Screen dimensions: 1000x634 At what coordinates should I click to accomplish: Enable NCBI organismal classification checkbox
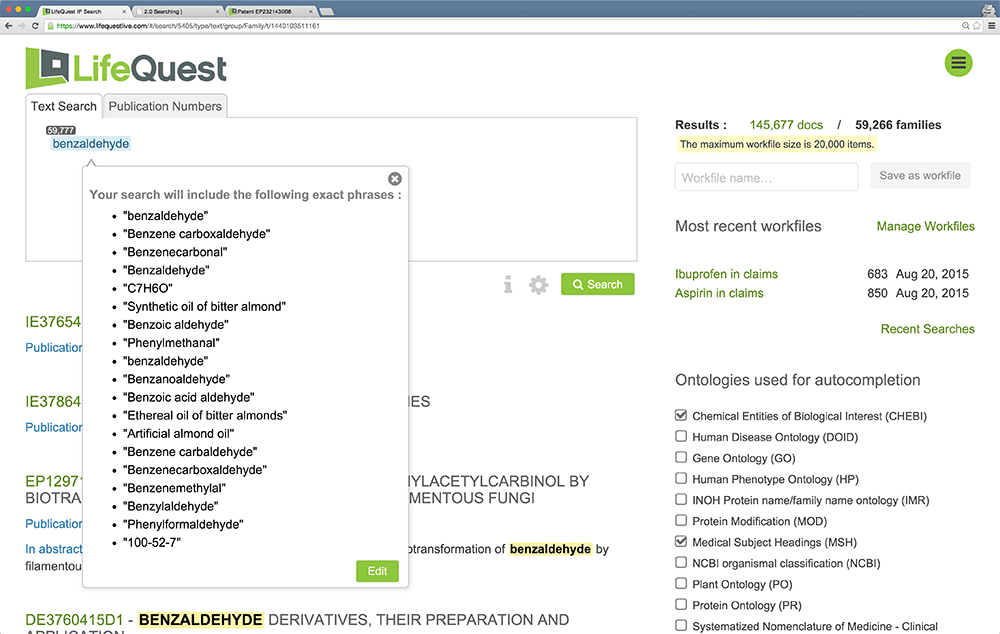[x=681, y=563]
